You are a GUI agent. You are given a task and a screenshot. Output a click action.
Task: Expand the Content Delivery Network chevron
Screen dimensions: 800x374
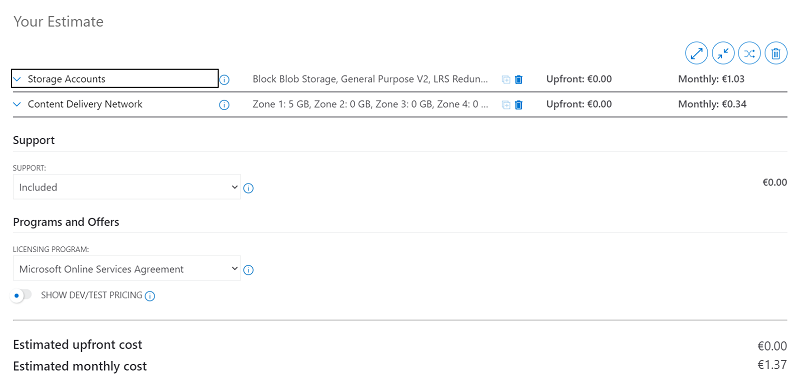17,104
